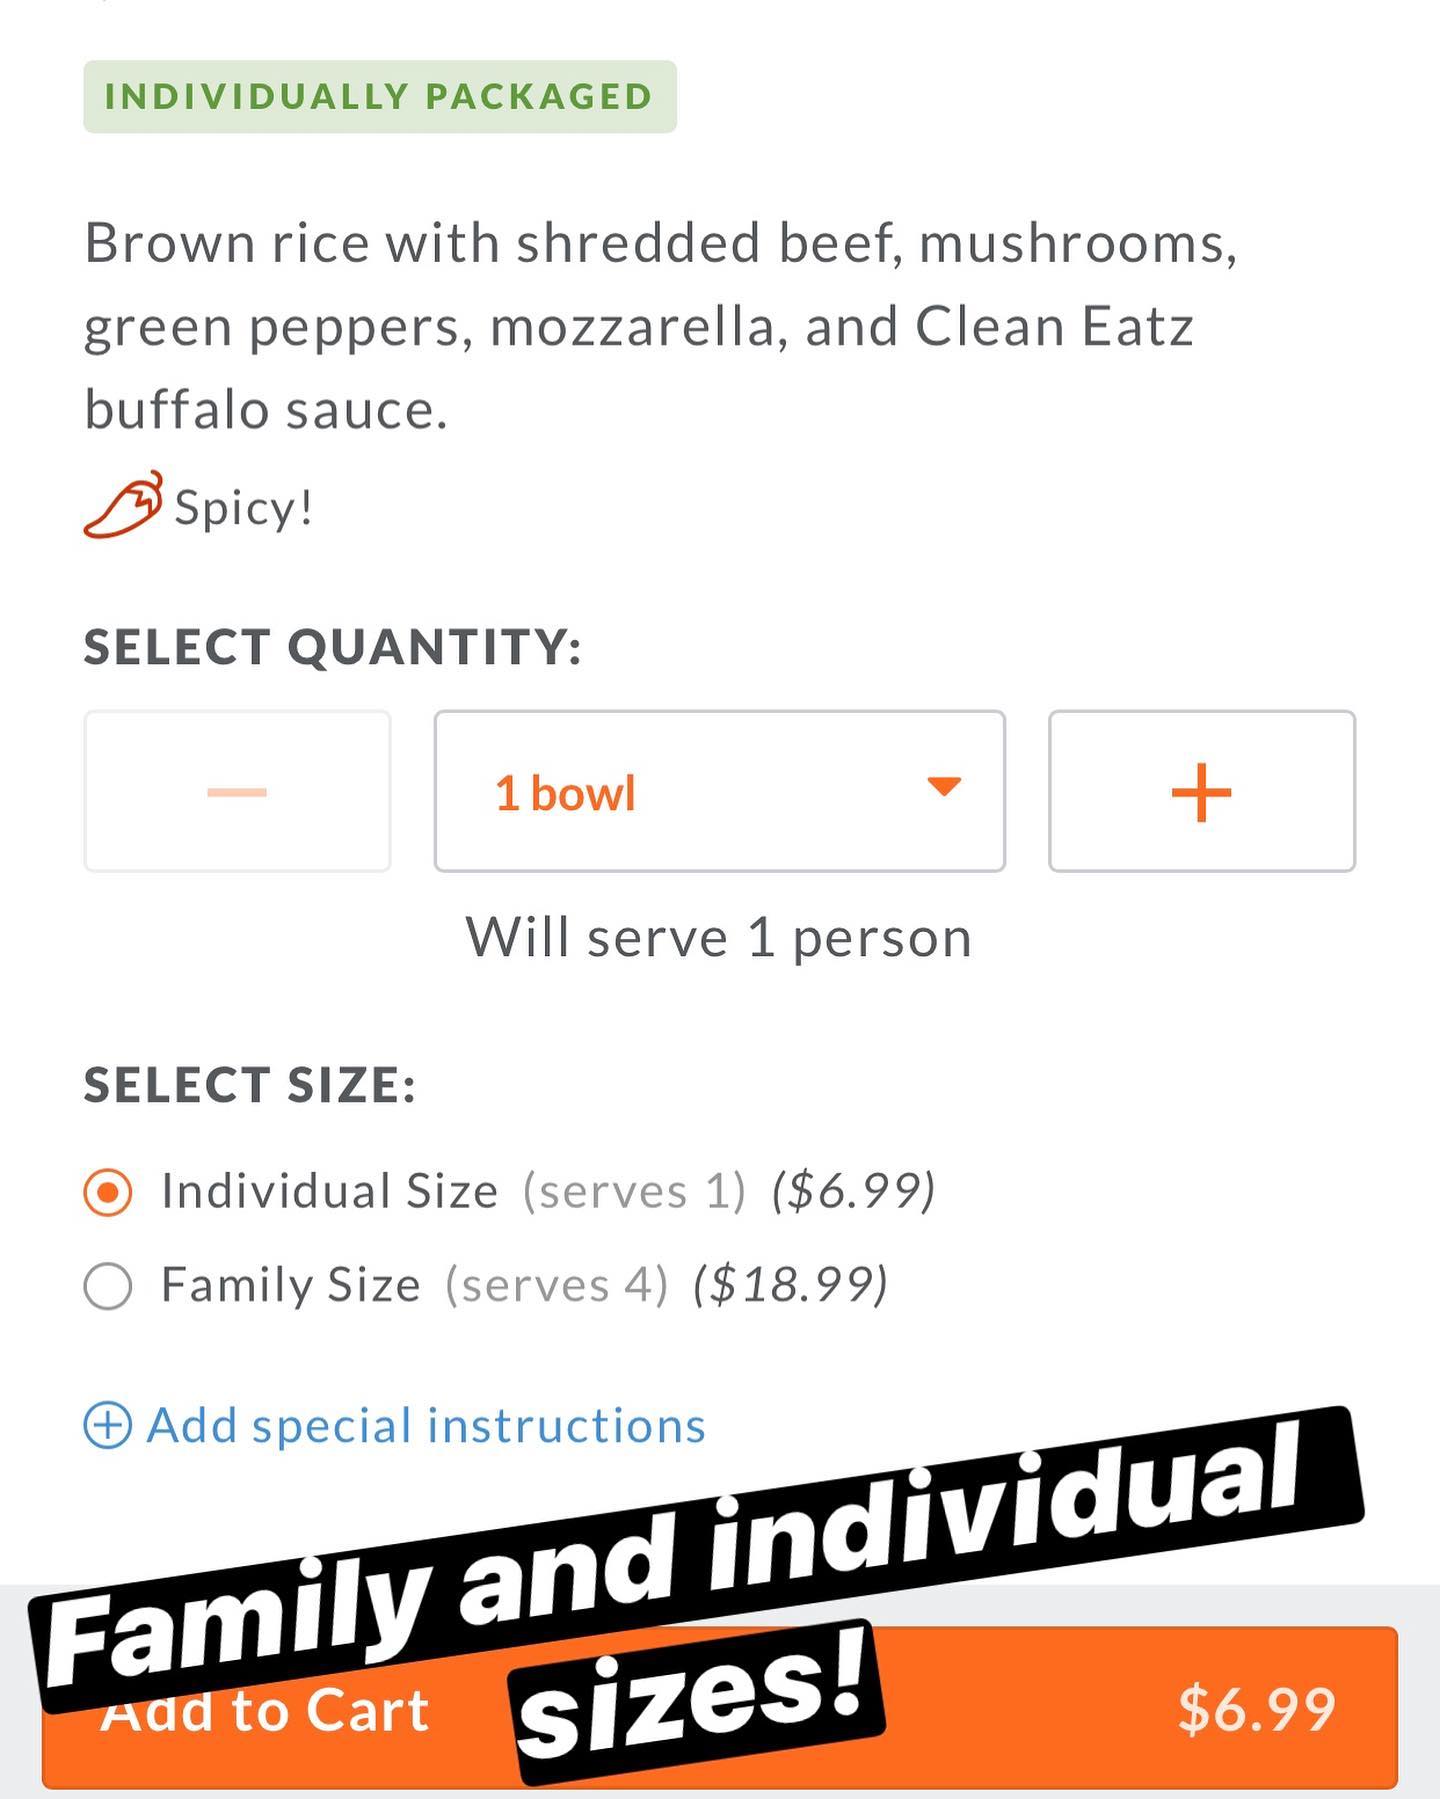Click the brown rice bowl description text
The width and height of the screenshot is (1440, 1799).
(660, 326)
